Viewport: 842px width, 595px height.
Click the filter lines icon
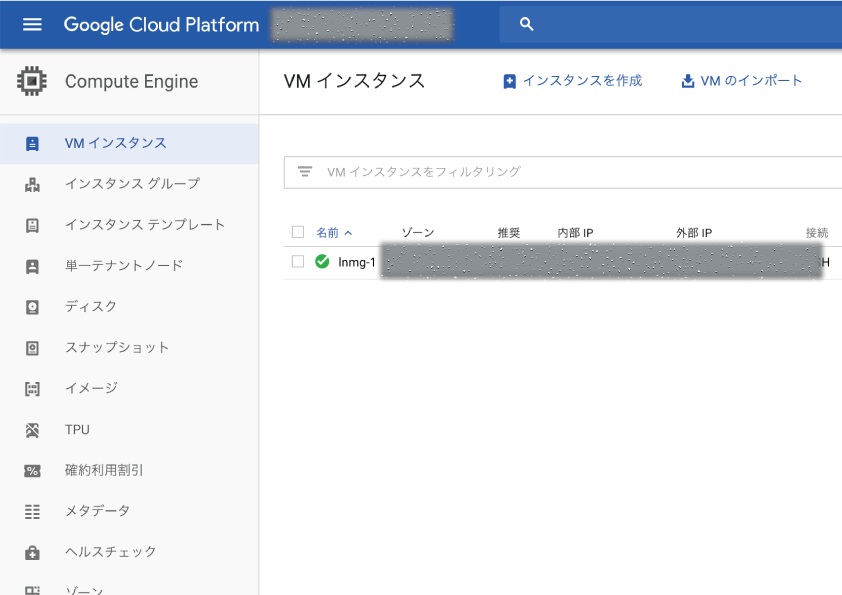(x=305, y=172)
